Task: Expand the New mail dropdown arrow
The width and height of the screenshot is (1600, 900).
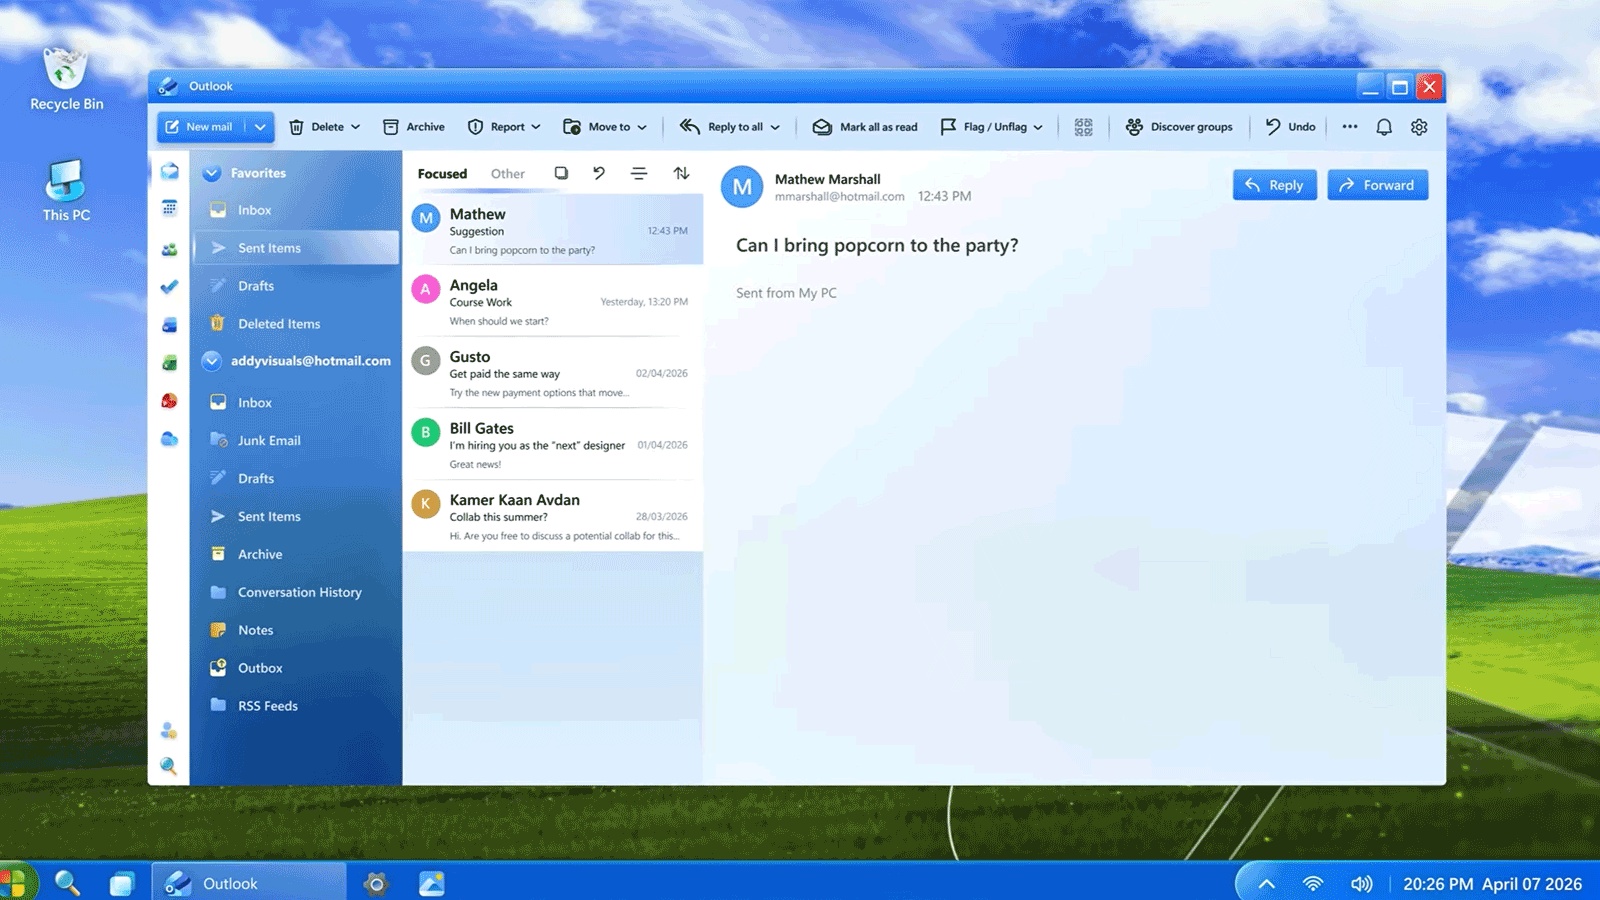Action: [x=260, y=127]
